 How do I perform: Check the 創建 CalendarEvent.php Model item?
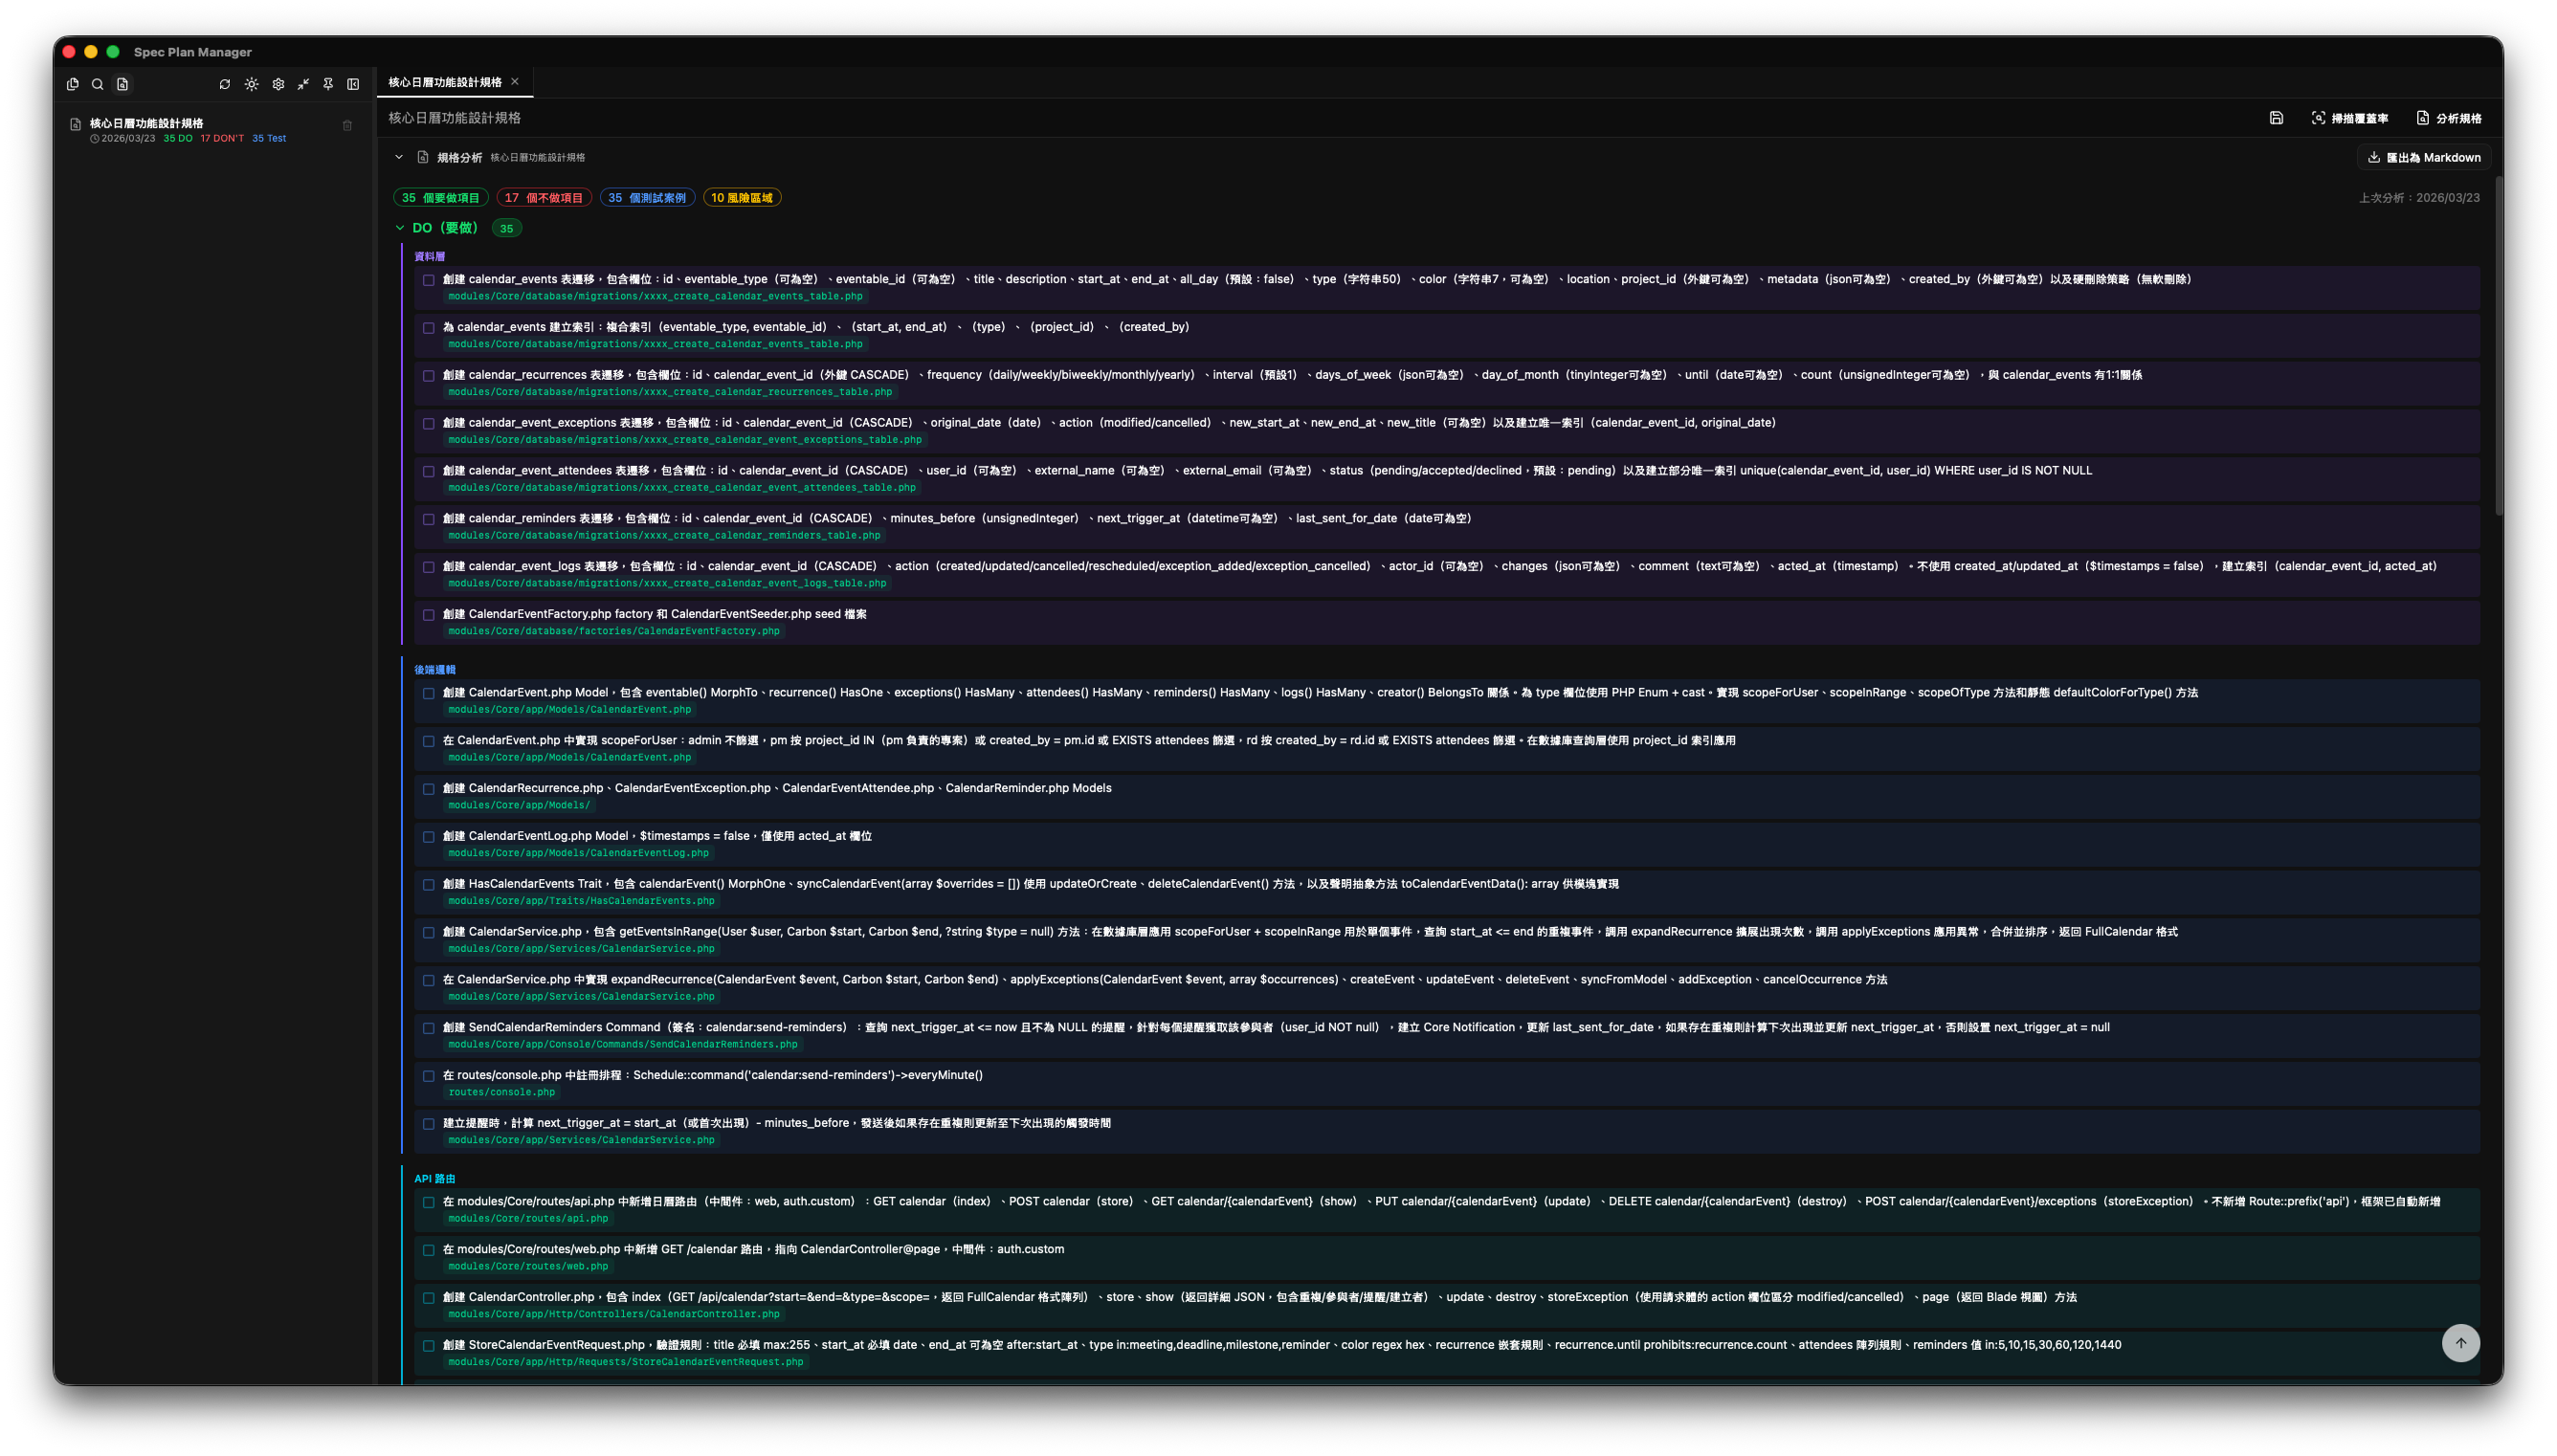click(428, 694)
